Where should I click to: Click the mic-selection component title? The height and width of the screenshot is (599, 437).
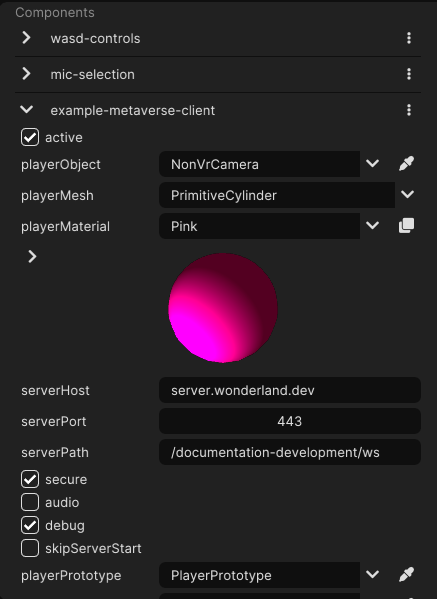point(92,74)
